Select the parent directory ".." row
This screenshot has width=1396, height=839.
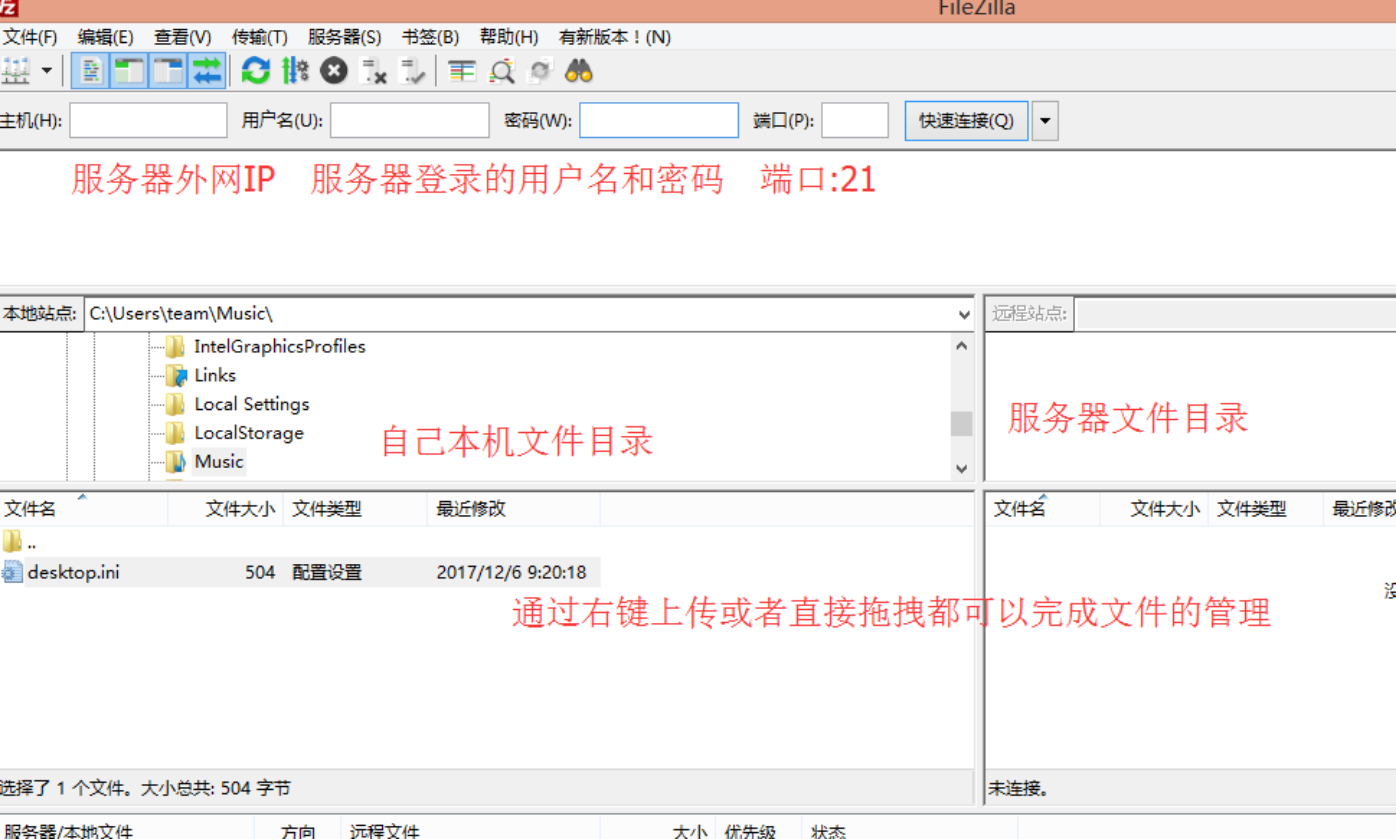300,543
